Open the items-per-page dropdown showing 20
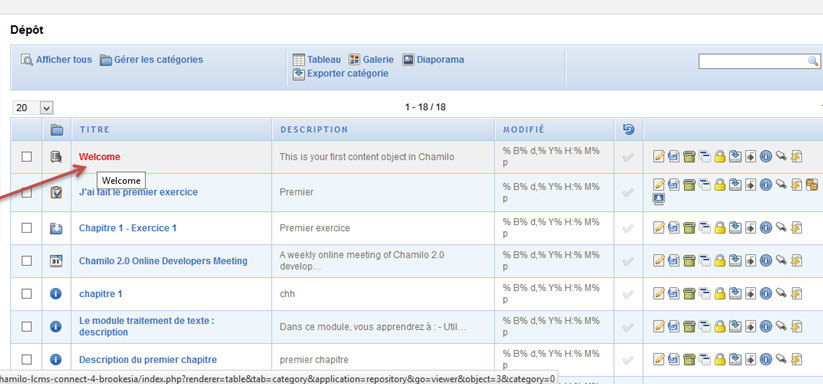The image size is (823, 384). click(x=33, y=108)
